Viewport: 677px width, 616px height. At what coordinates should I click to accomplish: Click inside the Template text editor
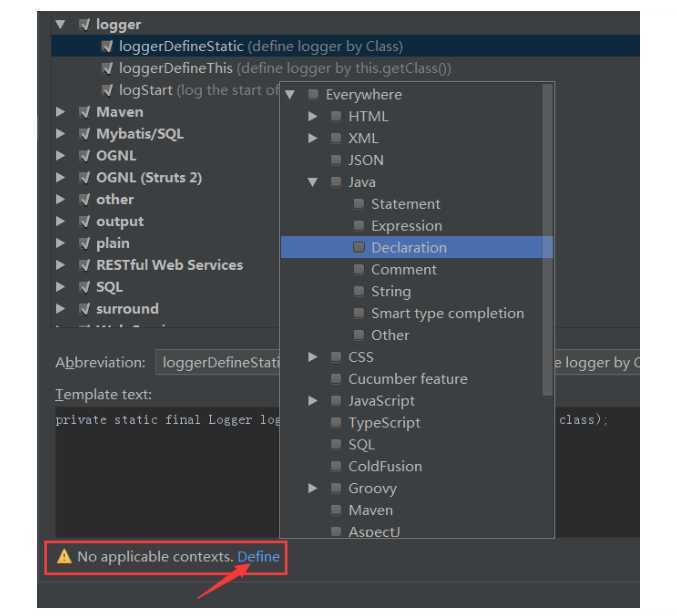[168, 471]
